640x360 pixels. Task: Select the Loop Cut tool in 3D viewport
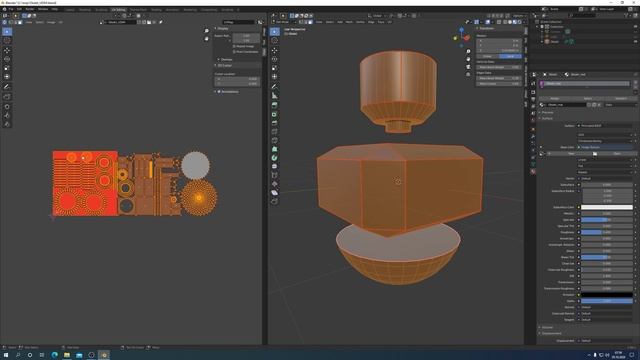275,131
